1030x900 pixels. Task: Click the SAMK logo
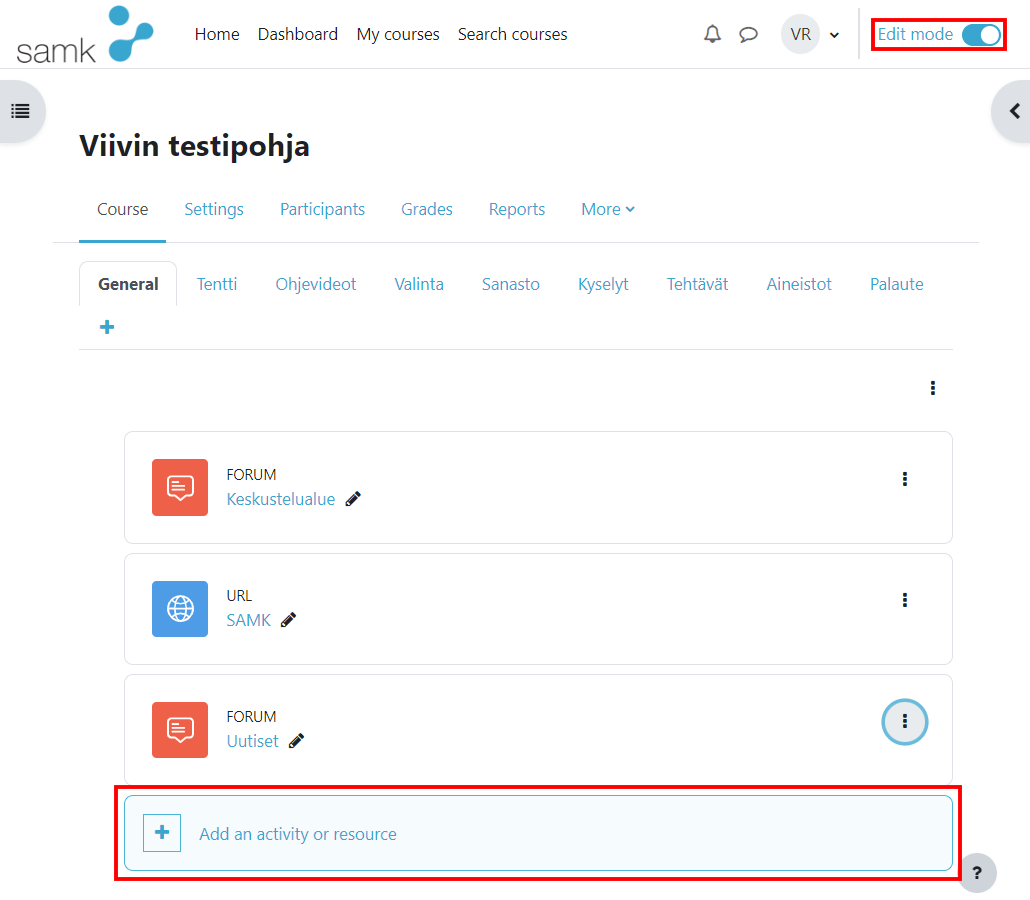(83, 34)
